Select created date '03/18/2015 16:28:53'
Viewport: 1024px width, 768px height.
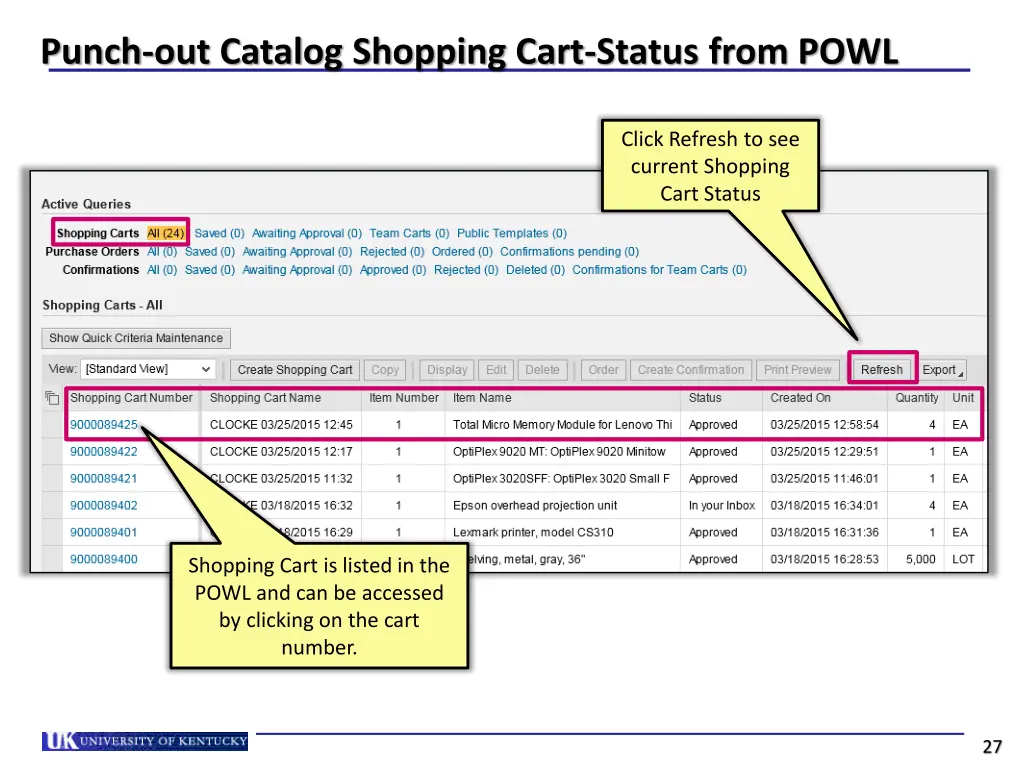pos(824,559)
